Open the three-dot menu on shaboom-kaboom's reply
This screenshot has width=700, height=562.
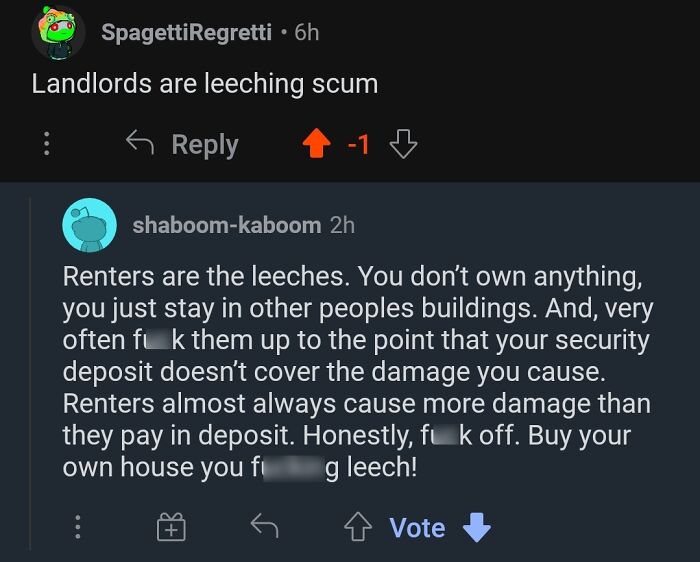pos(79,527)
